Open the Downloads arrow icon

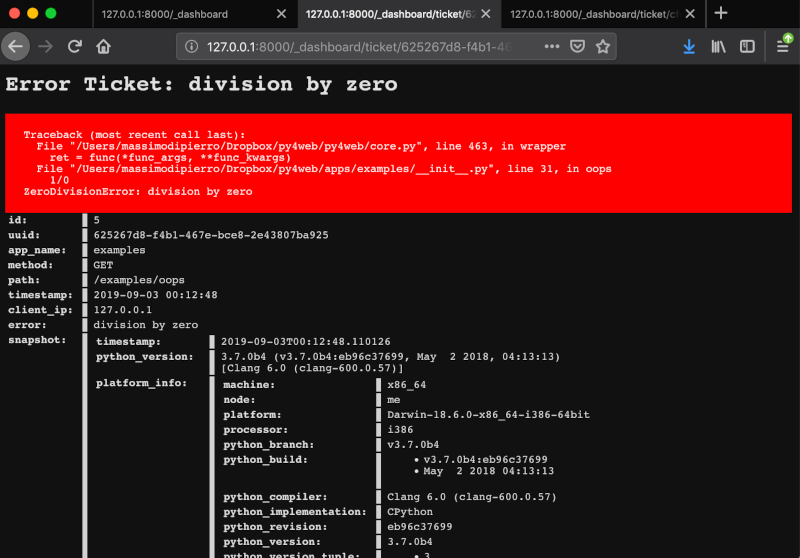[x=689, y=47]
